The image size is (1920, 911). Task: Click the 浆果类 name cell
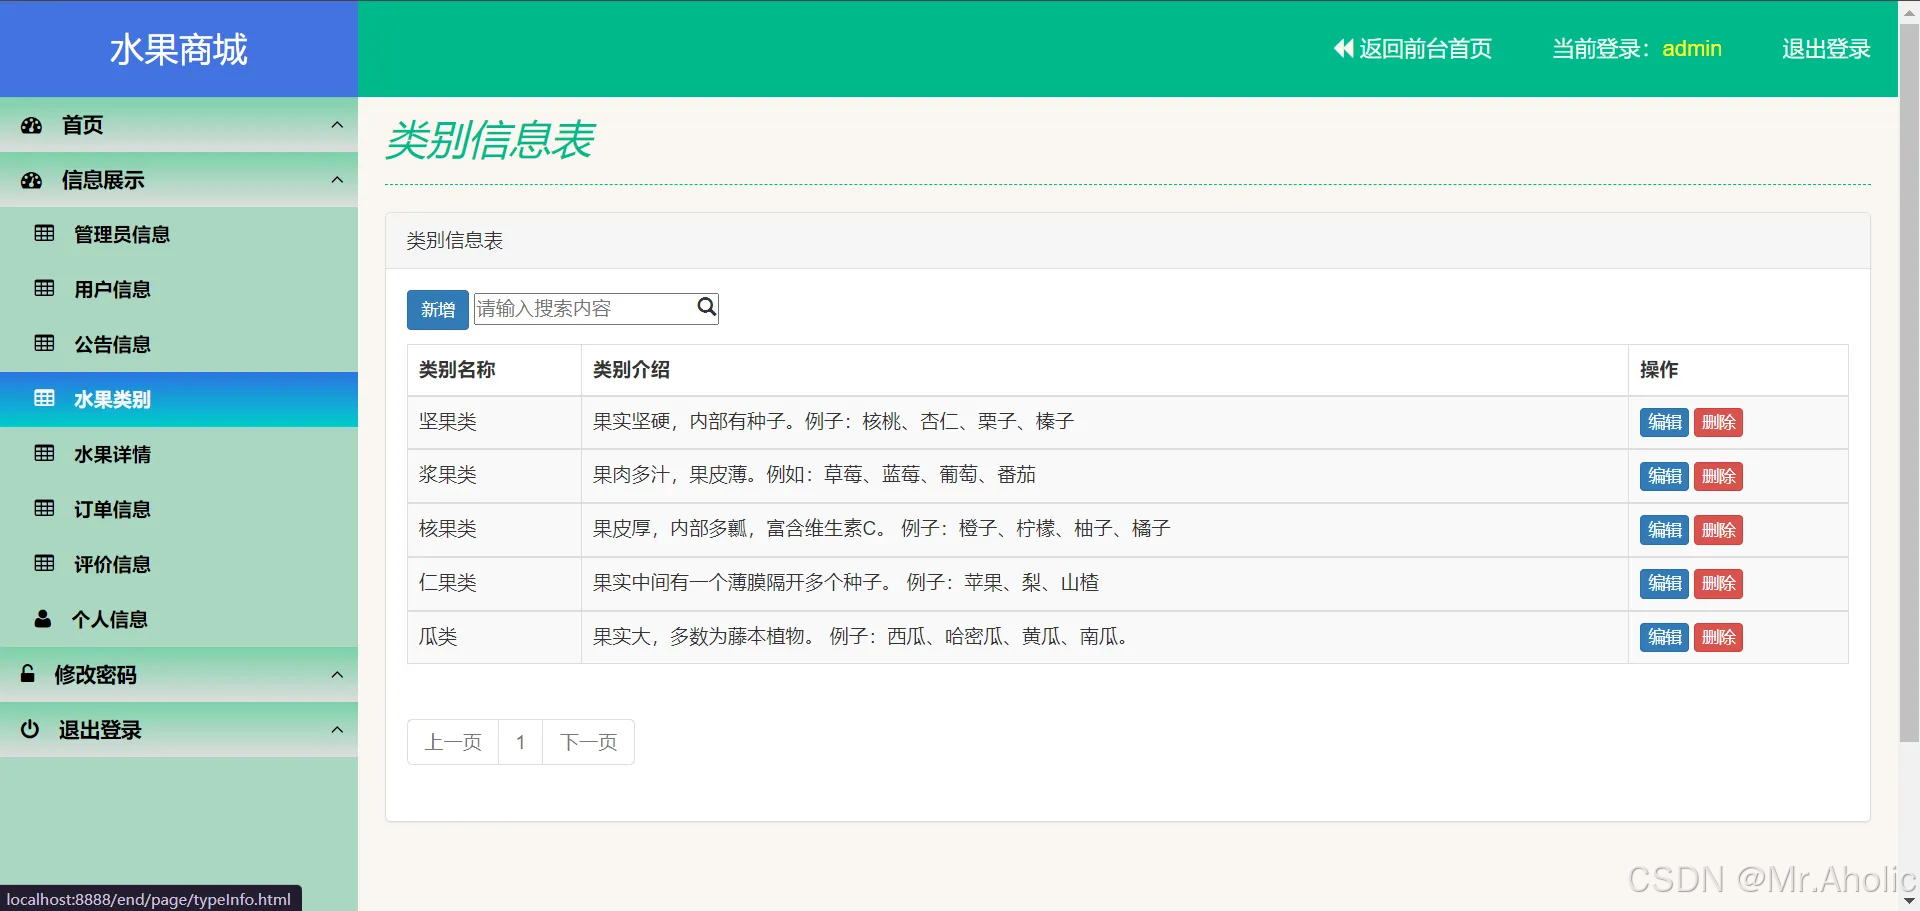(x=494, y=476)
